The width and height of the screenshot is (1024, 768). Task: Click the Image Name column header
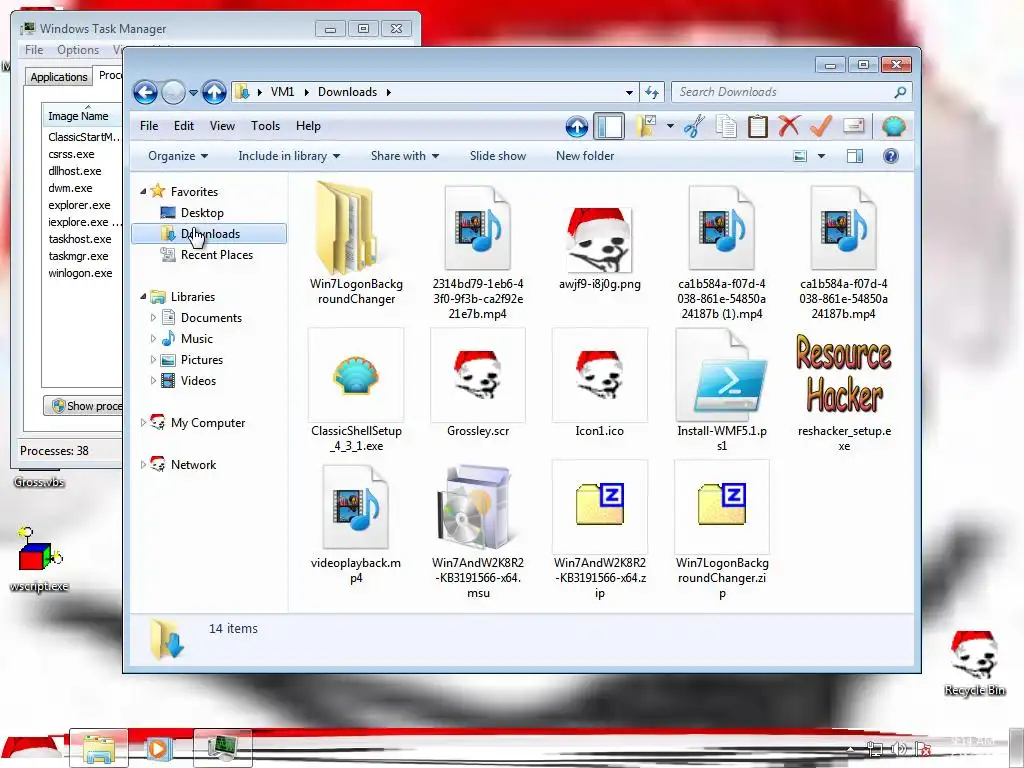[x=82, y=115]
